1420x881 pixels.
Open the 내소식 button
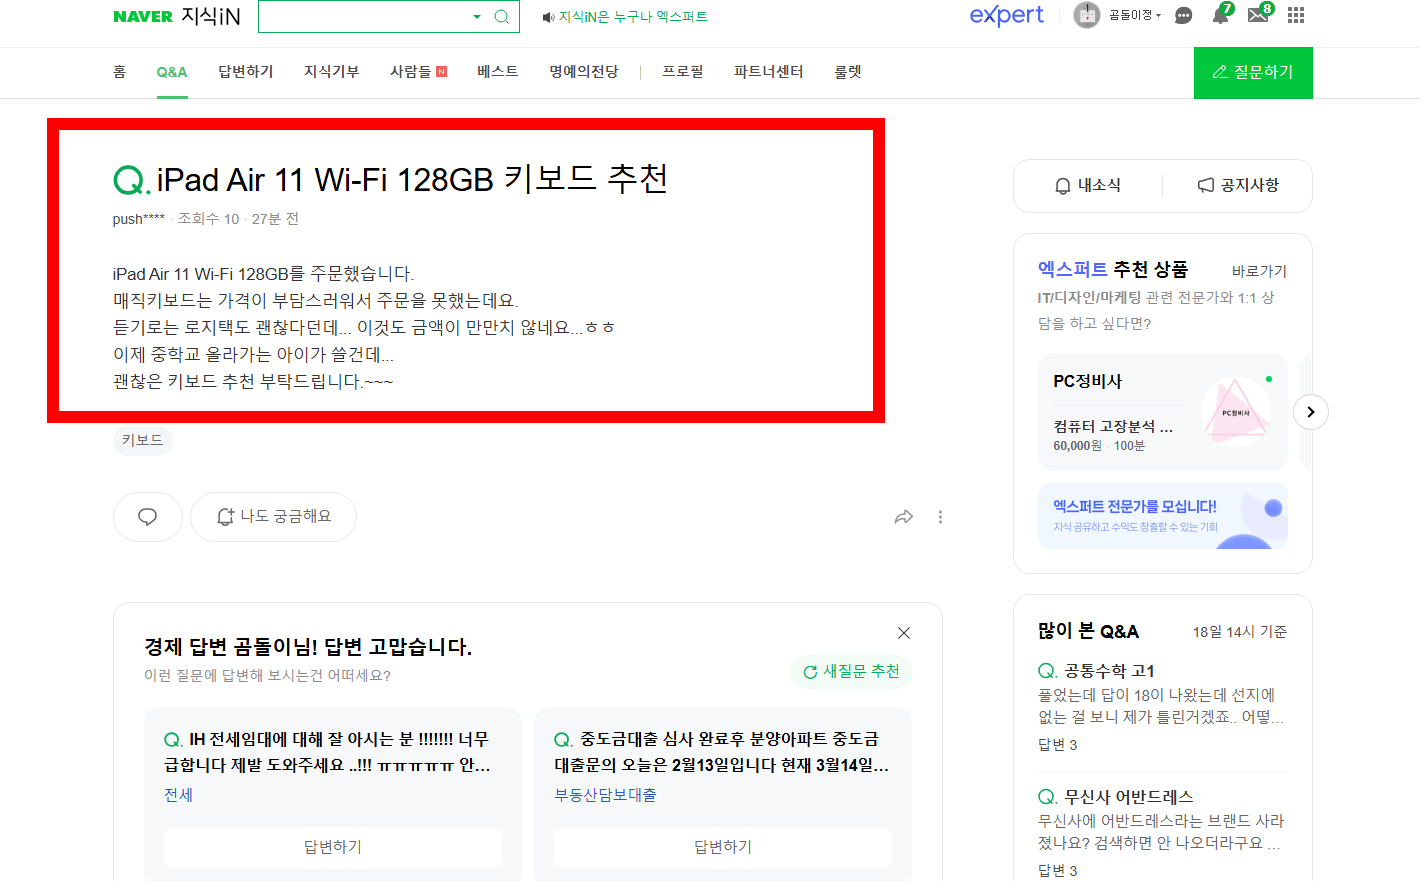click(1088, 185)
